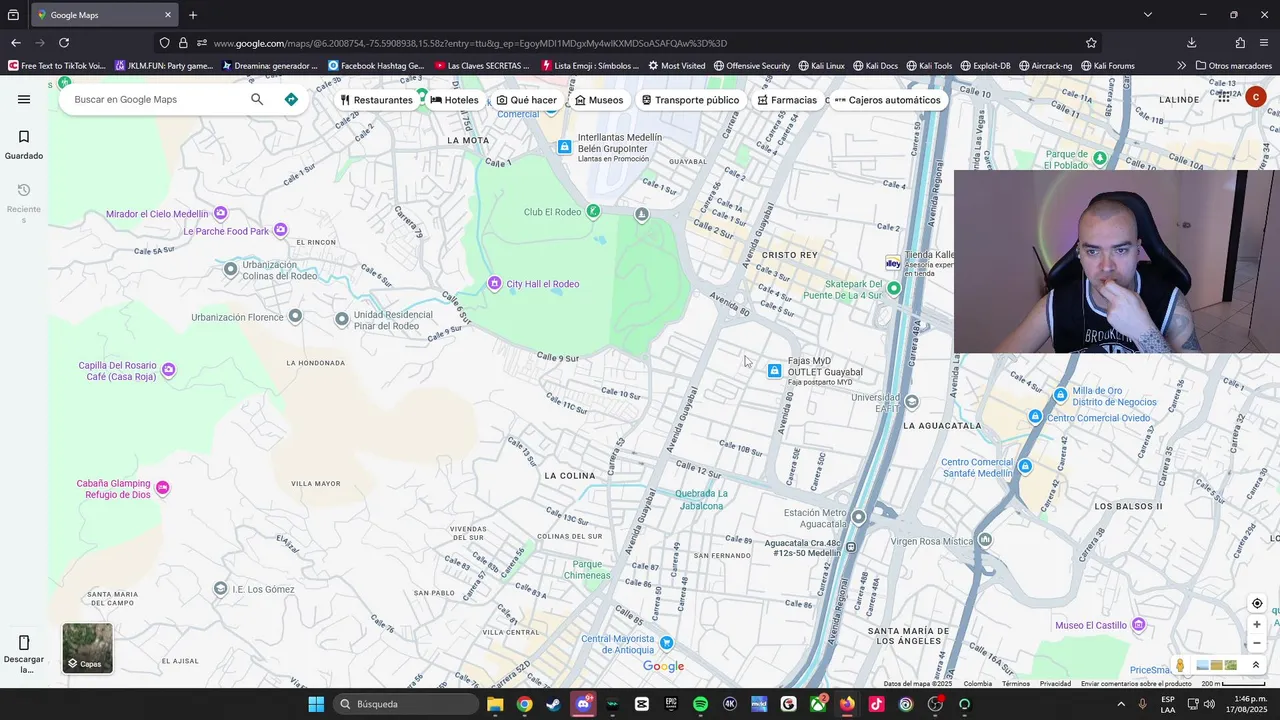Screen dimensions: 1280x720
Task: Switch layer using the Capas thumbnail
Action: point(87,648)
